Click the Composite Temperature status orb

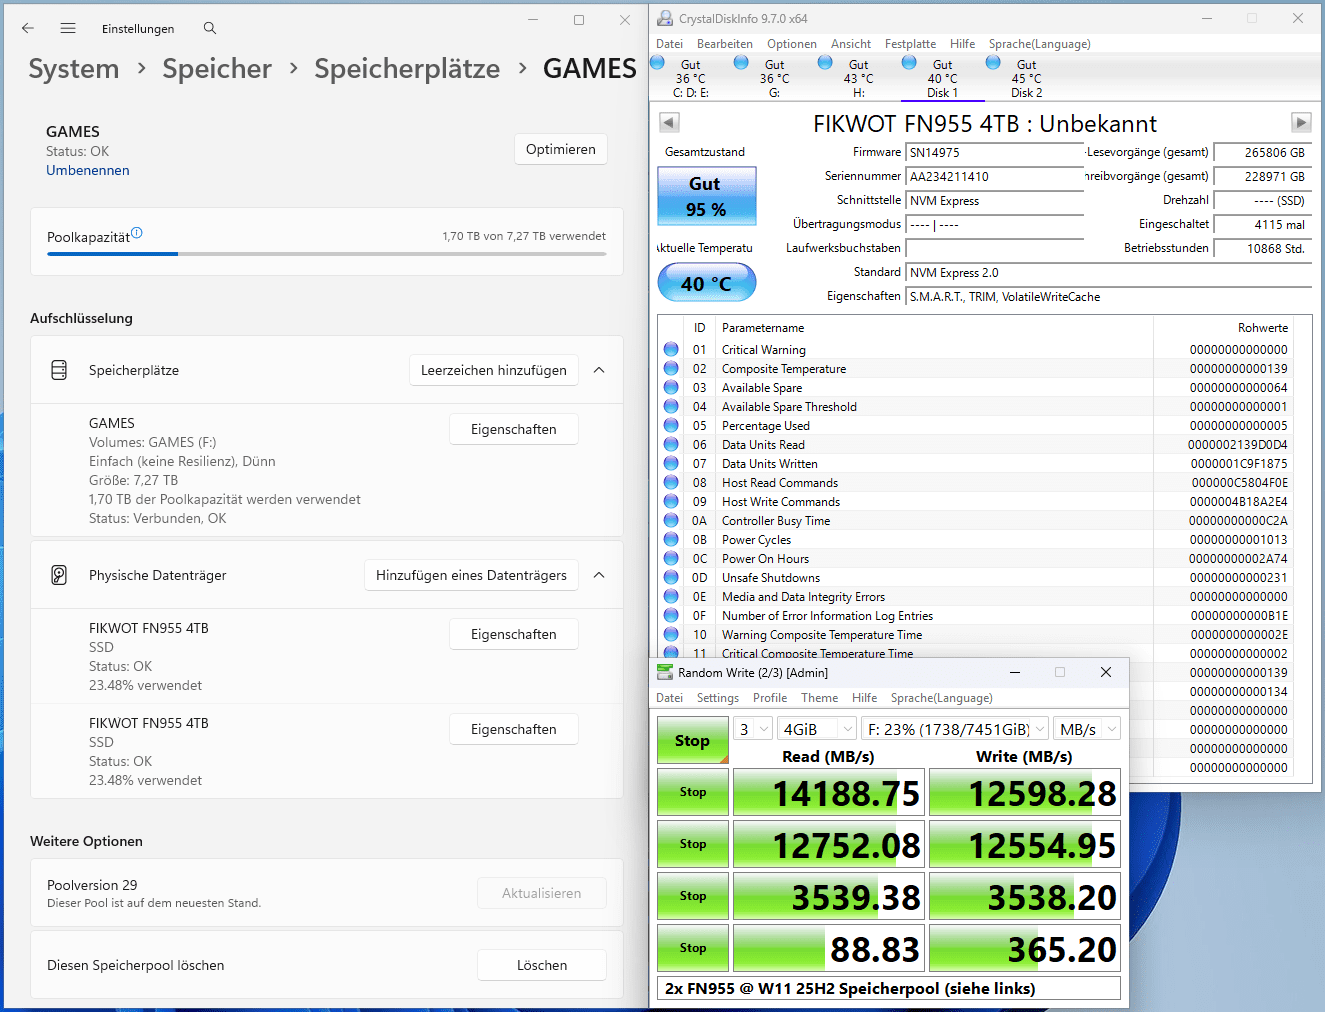[671, 368]
